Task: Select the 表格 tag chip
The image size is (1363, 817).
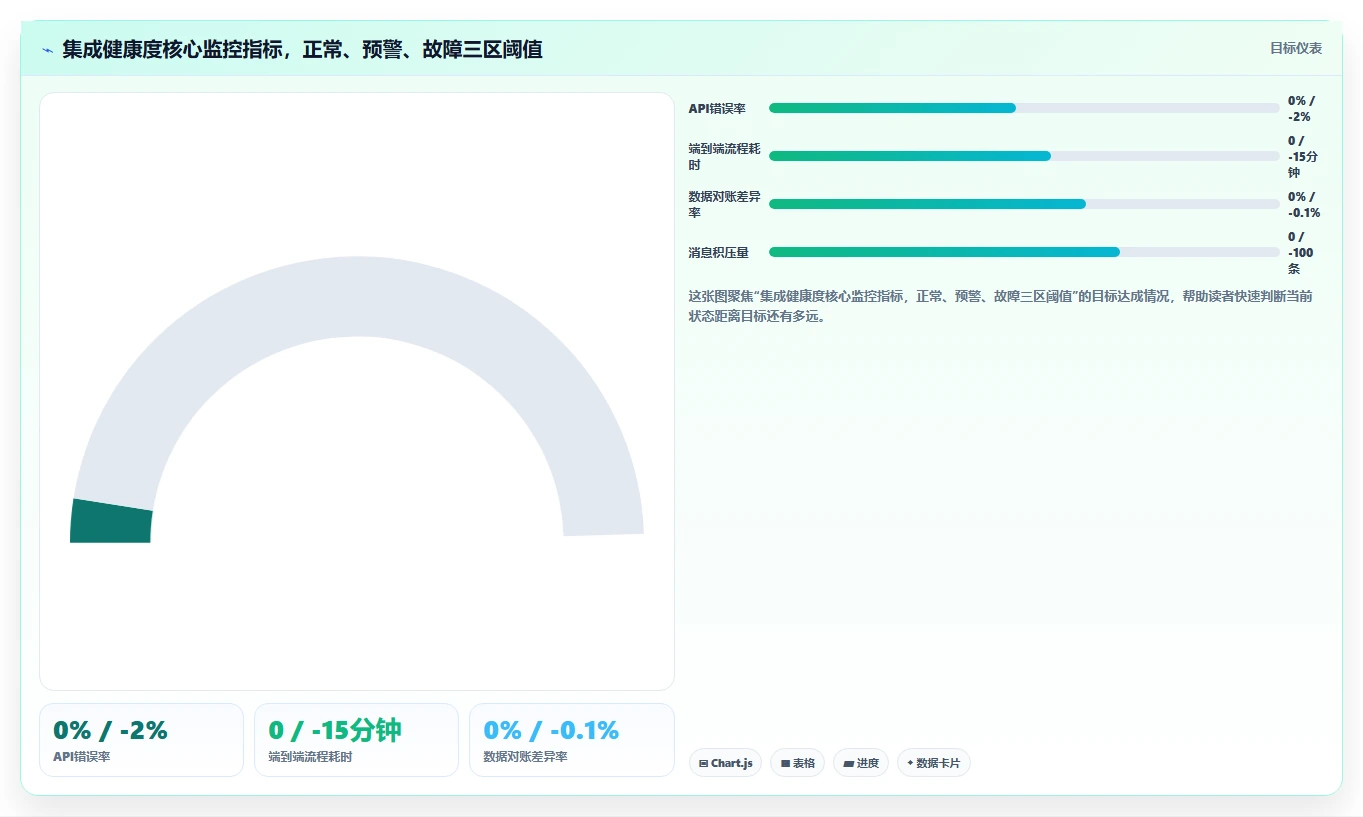Action: click(797, 763)
